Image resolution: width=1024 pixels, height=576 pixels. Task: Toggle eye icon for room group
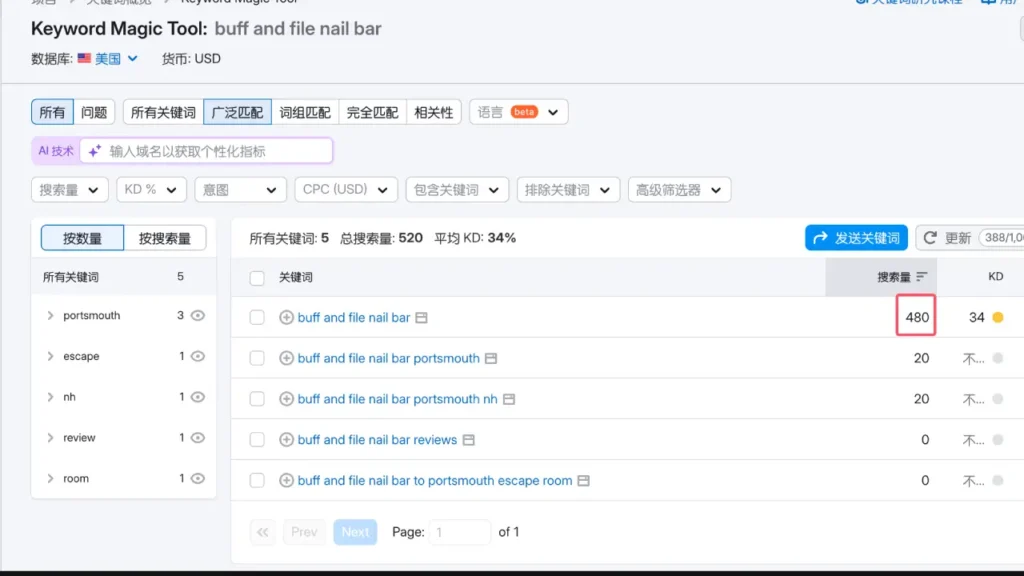198,479
